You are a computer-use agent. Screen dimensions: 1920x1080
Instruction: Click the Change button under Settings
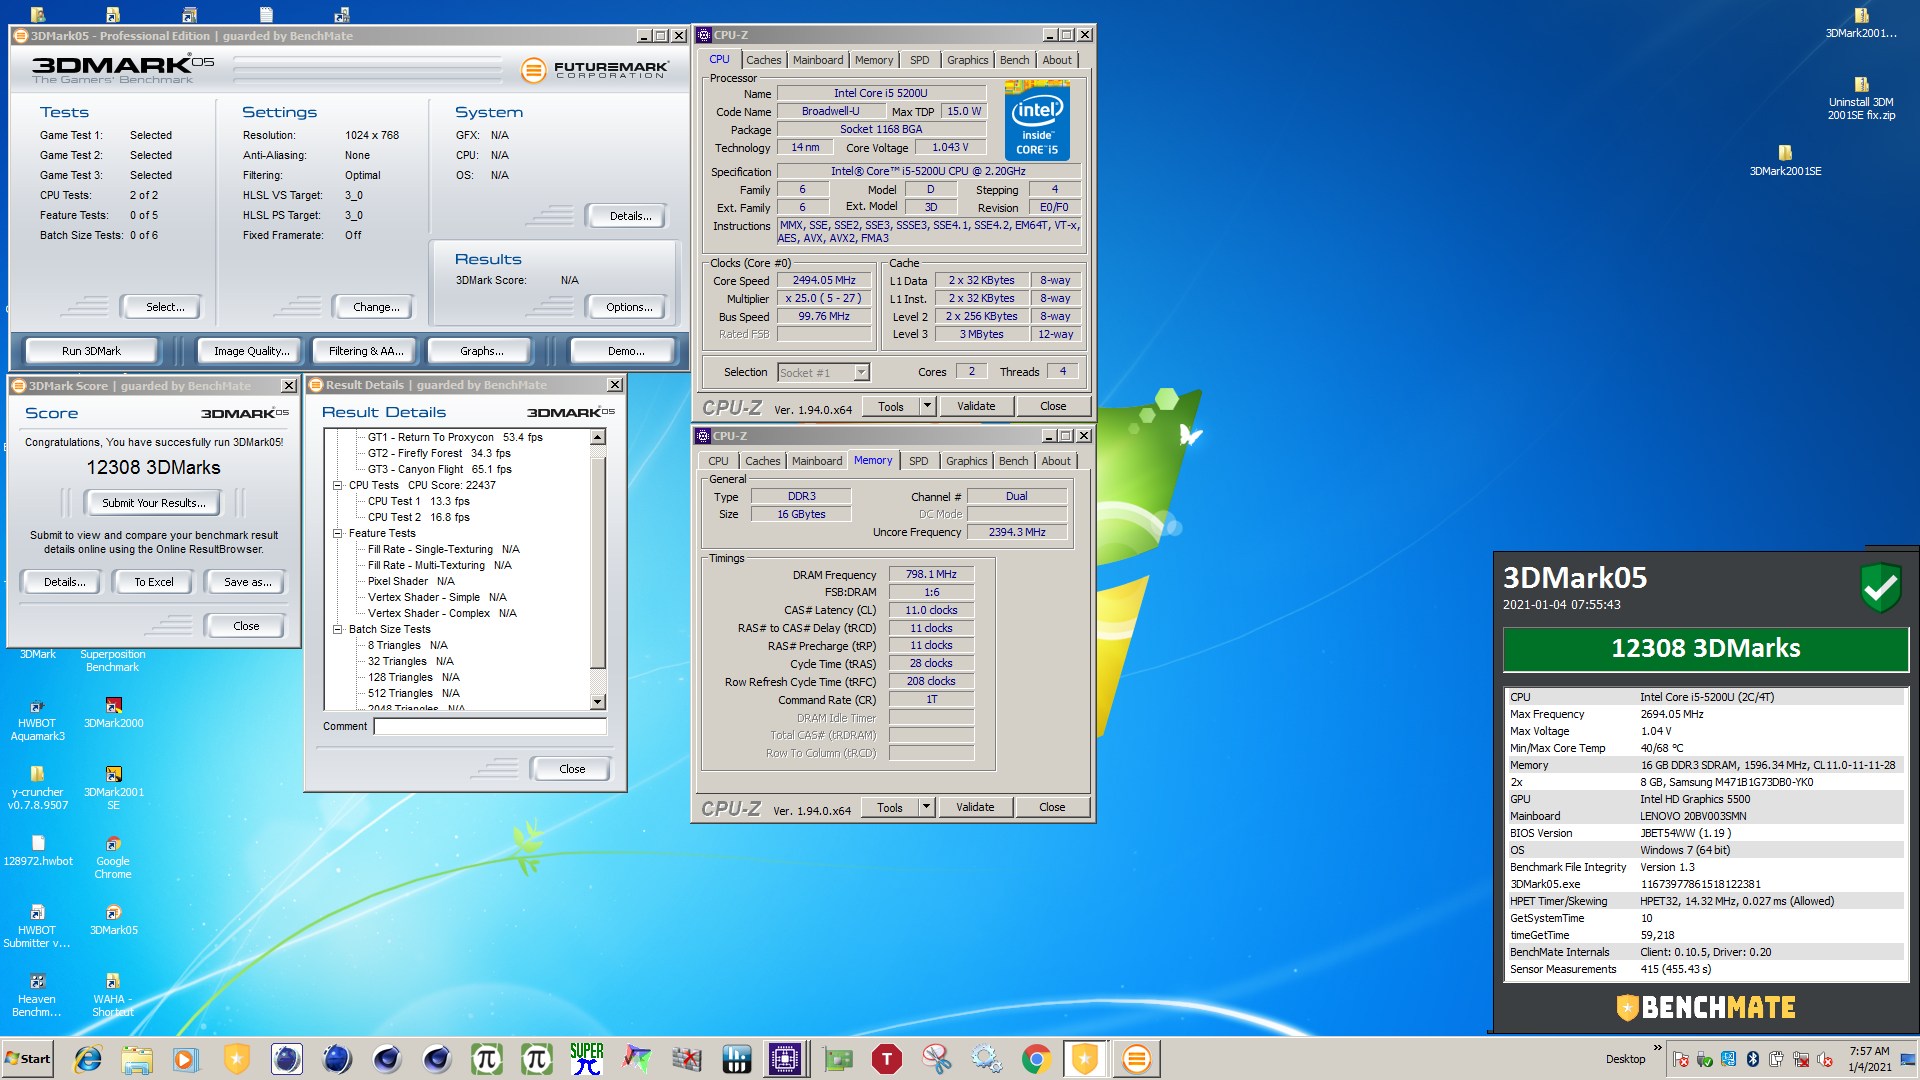(376, 307)
